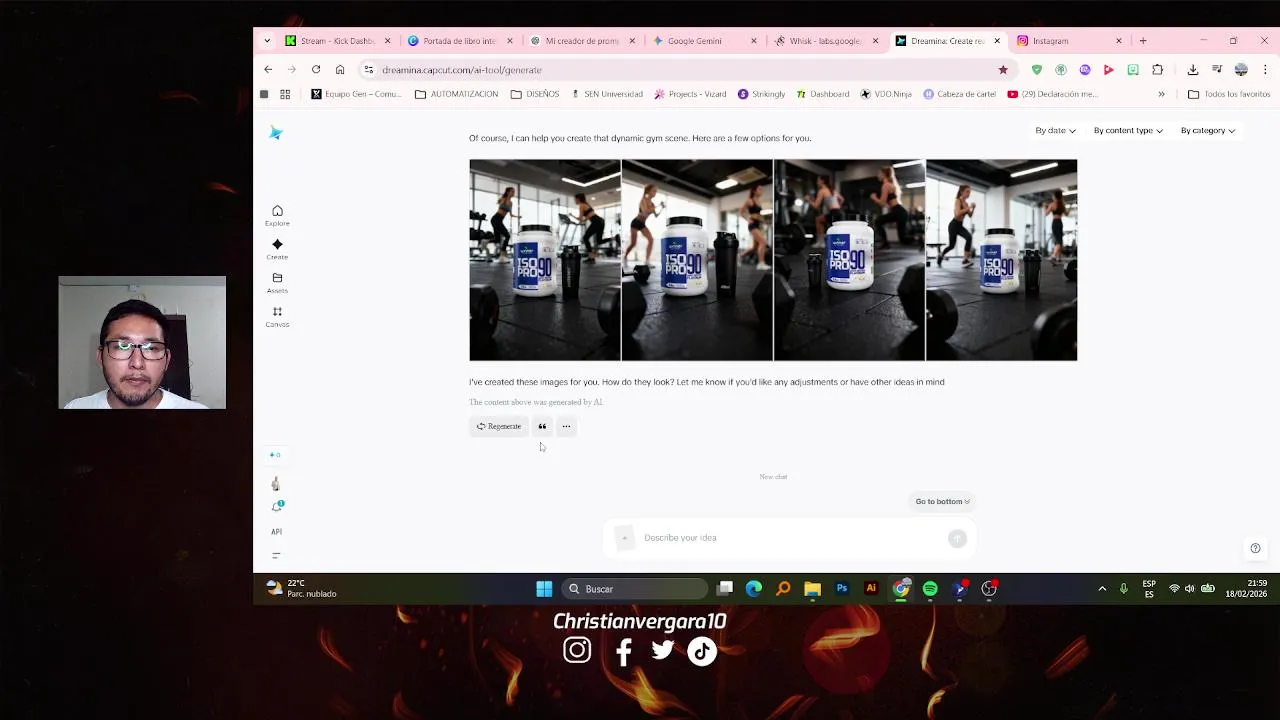Go to the browser home page
1280x720 pixels.
(x=340, y=69)
